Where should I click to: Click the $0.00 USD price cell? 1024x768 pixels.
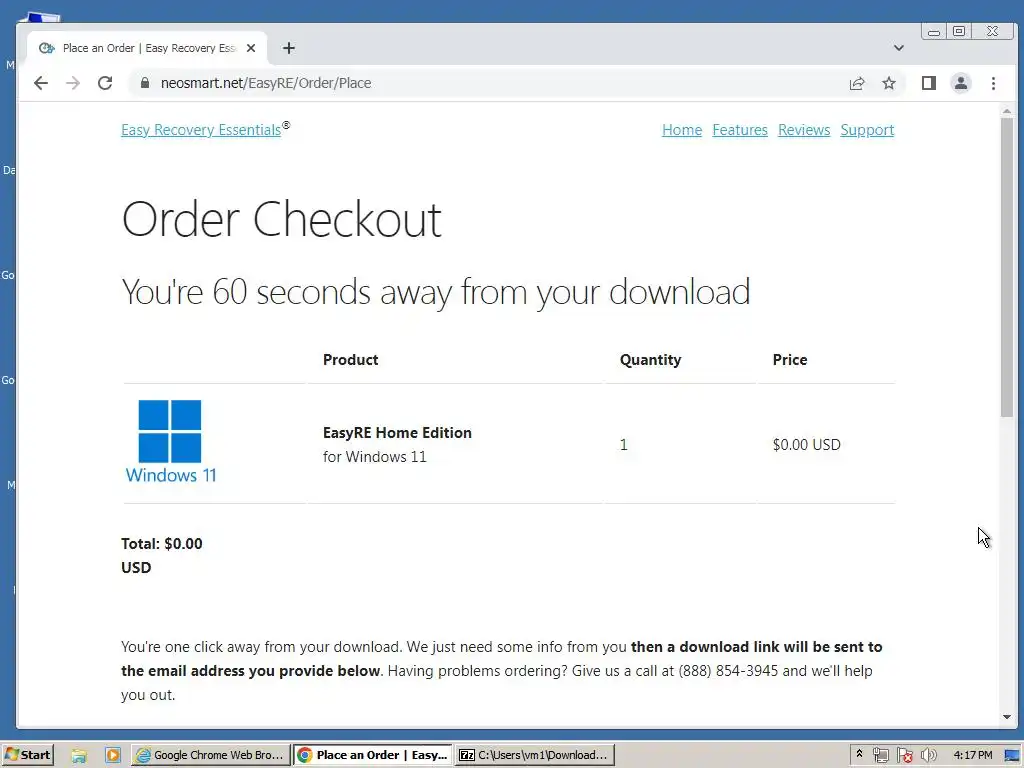pyautogui.click(x=807, y=444)
